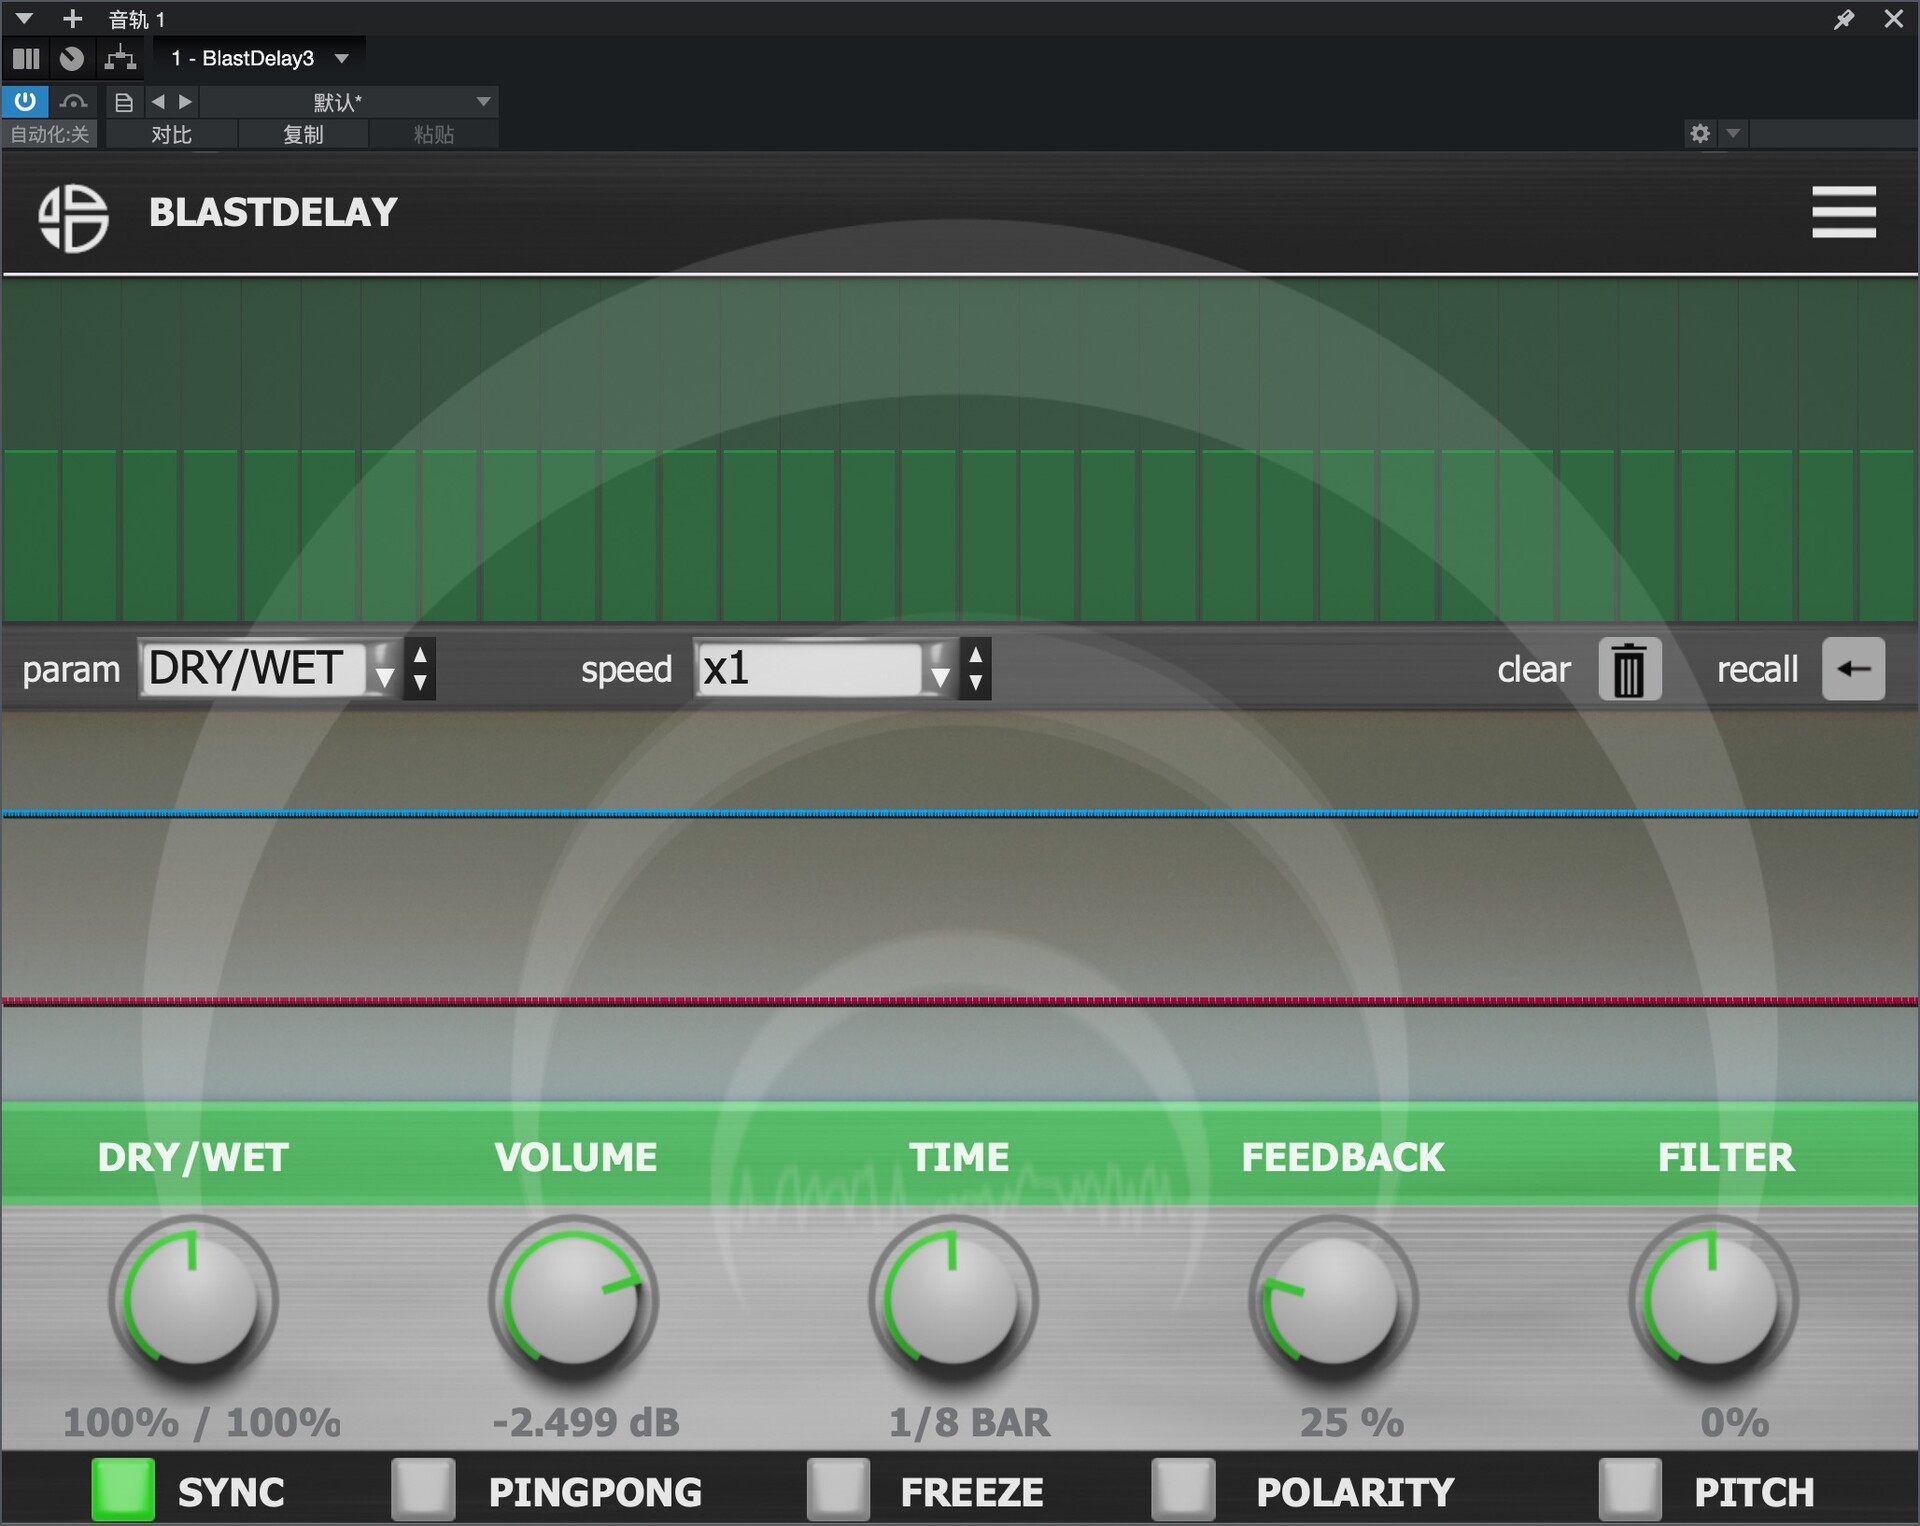Select the FILTER parameter header
This screenshot has width=1920, height=1526.
click(x=1725, y=1157)
